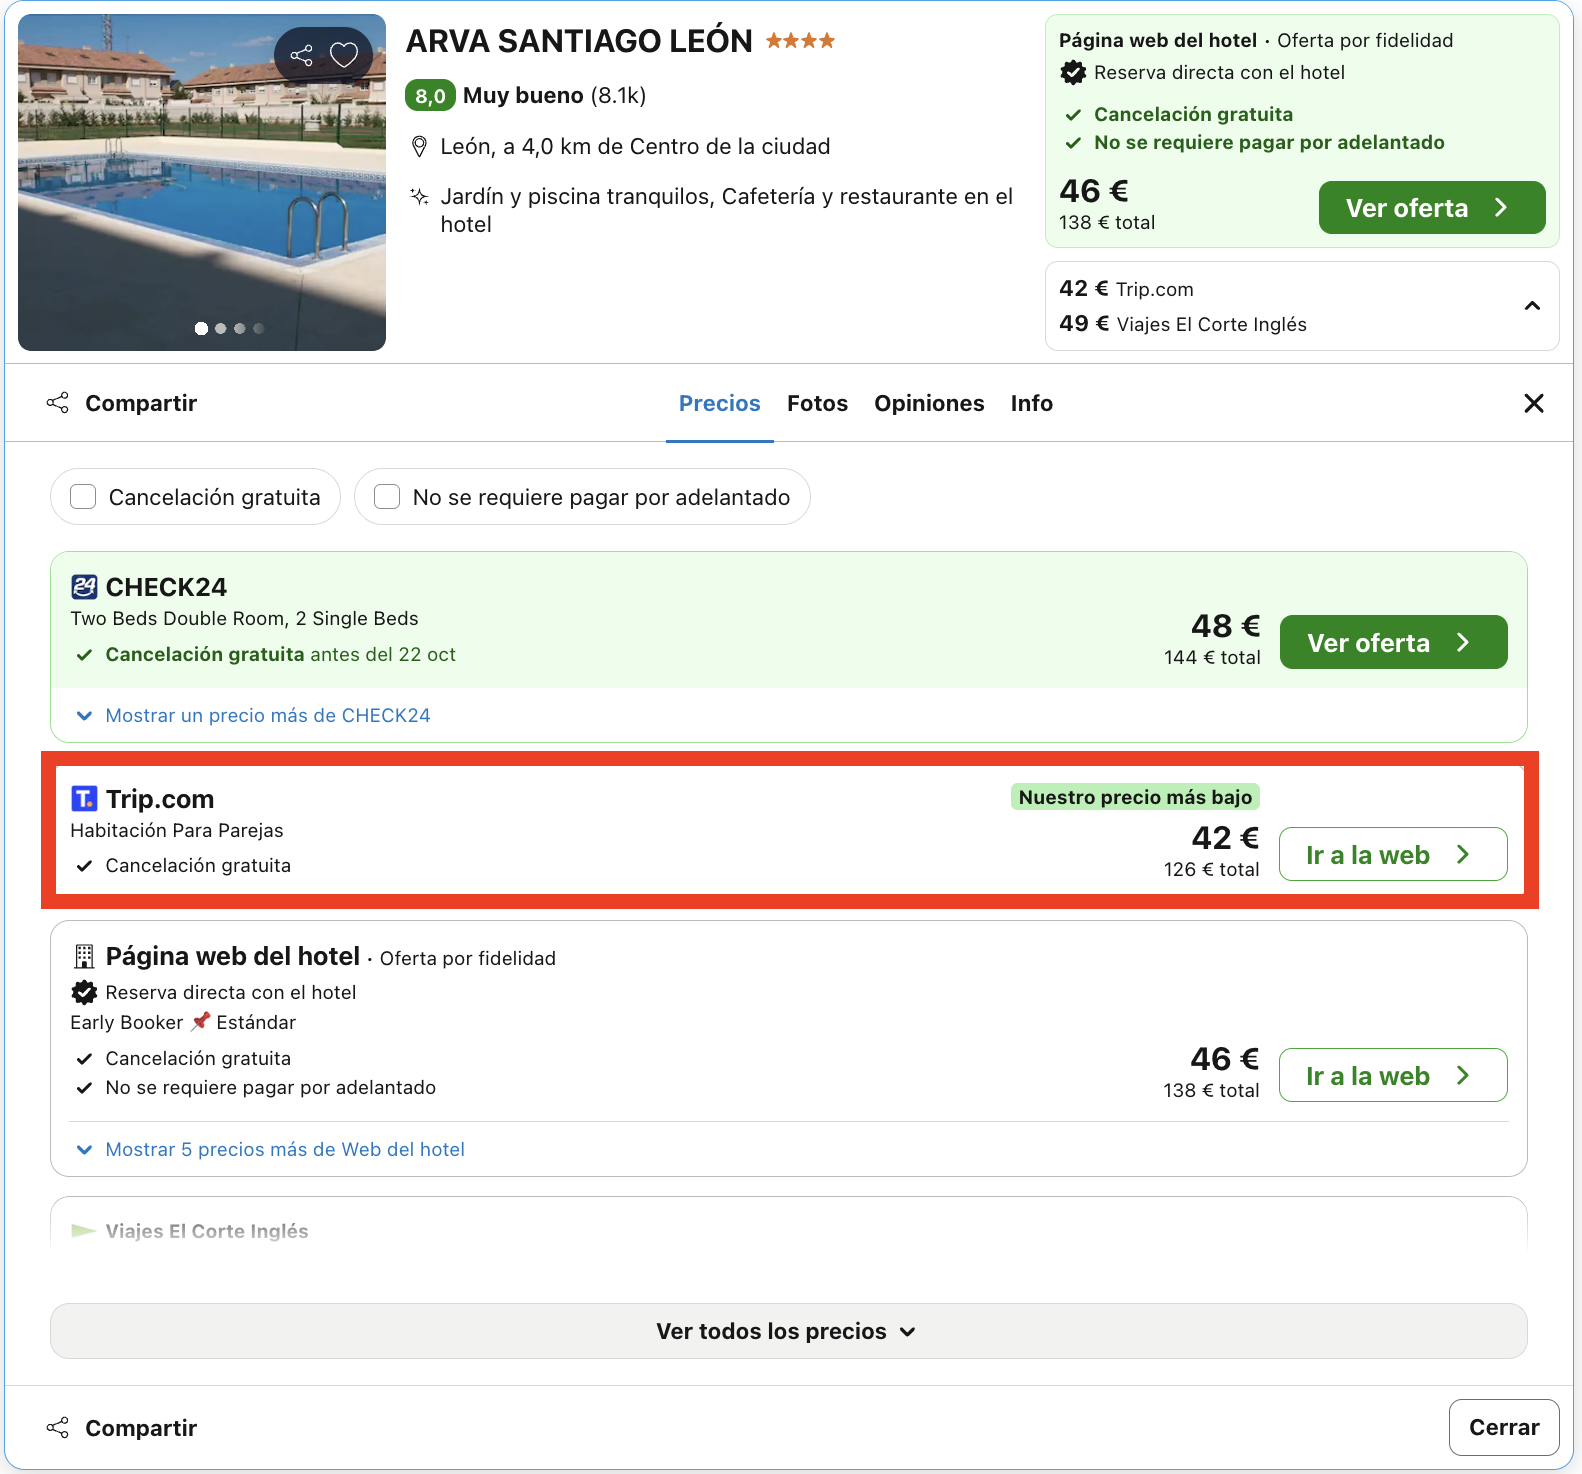Enable the Cancelación gratuita filter checkbox
The width and height of the screenshot is (1582, 1474).
pos(83,497)
